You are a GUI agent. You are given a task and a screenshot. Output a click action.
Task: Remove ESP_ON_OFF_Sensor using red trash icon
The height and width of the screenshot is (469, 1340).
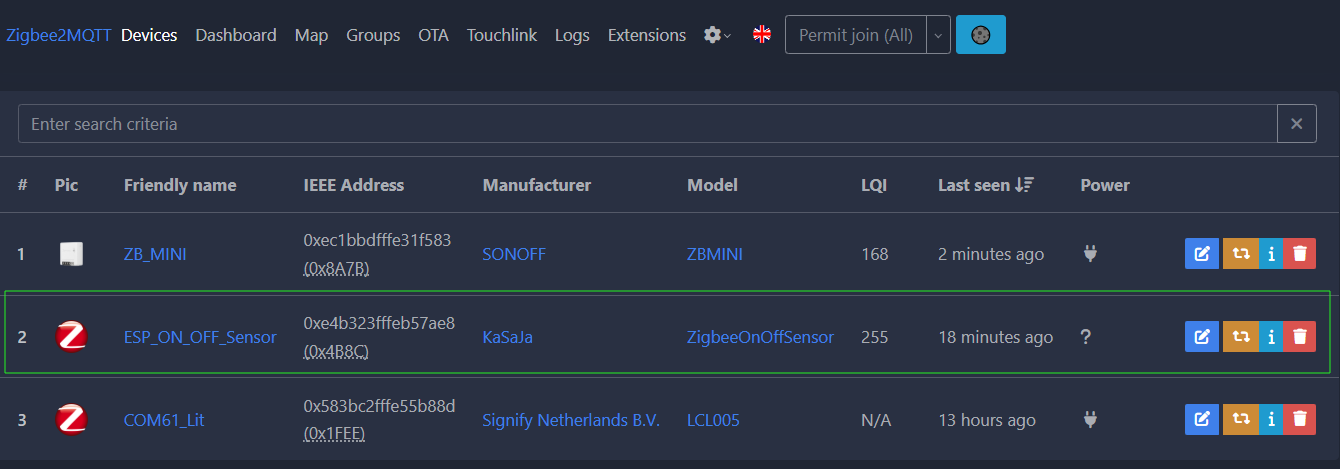tap(1299, 337)
